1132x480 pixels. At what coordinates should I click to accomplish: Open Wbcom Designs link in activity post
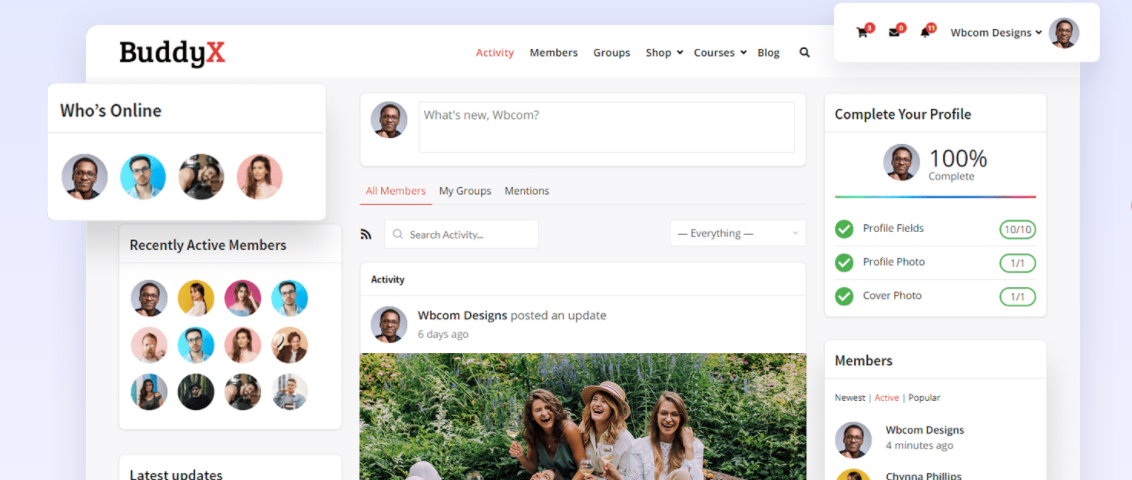click(x=462, y=315)
